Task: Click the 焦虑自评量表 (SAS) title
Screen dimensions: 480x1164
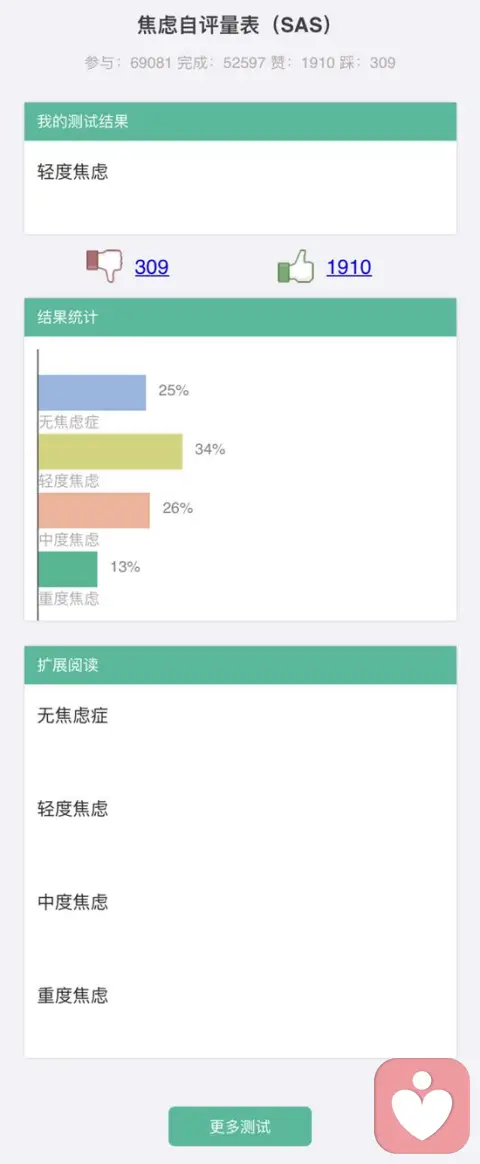Action: (234, 25)
